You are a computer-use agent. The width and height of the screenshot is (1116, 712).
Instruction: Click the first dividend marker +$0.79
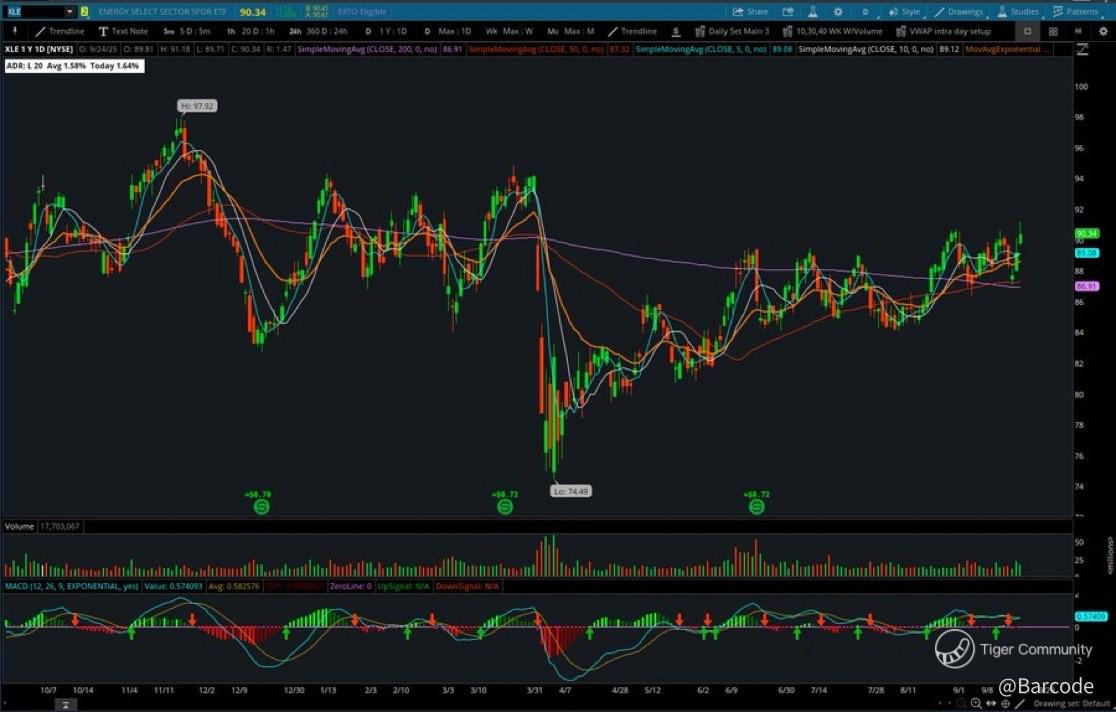click(x=260, y=506)
